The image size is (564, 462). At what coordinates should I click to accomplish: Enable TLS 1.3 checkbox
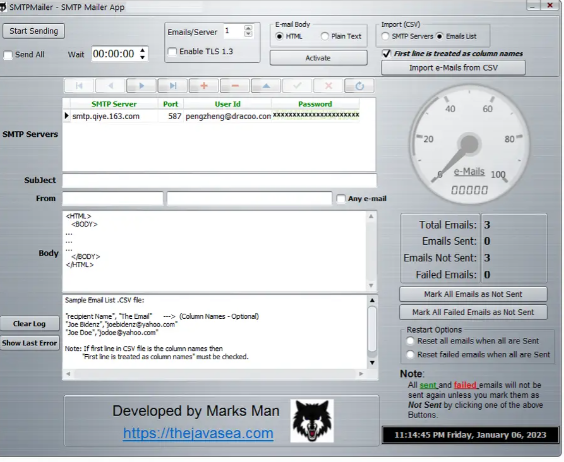coord(173,52)
